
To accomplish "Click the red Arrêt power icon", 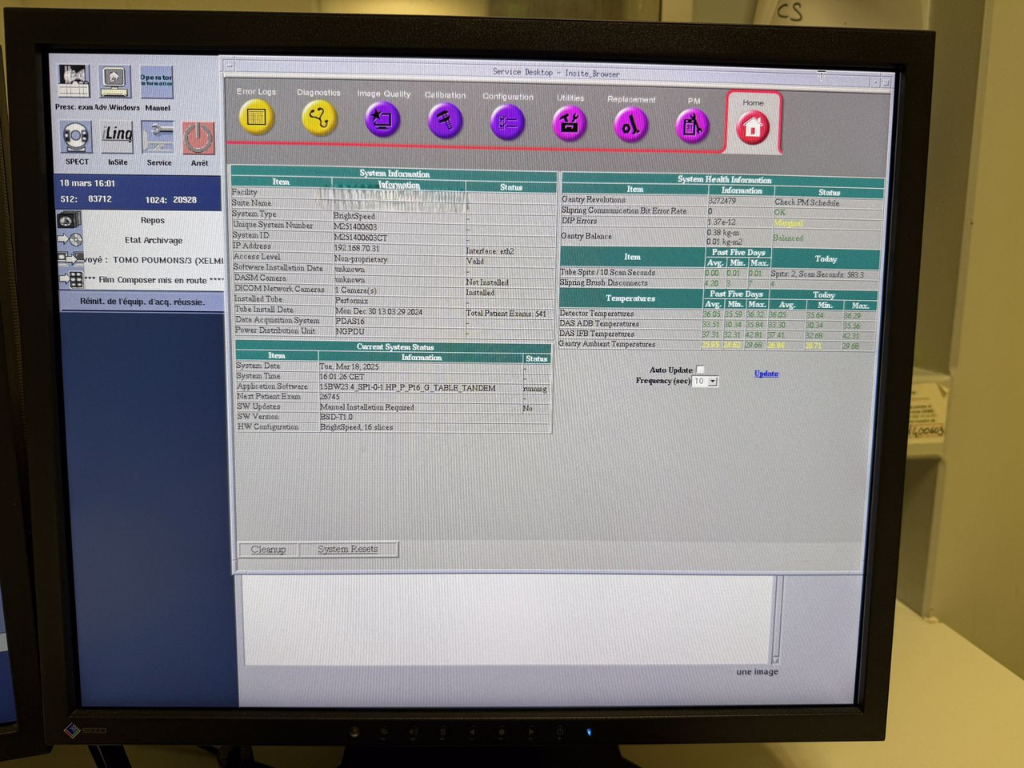I will point(199,138).
